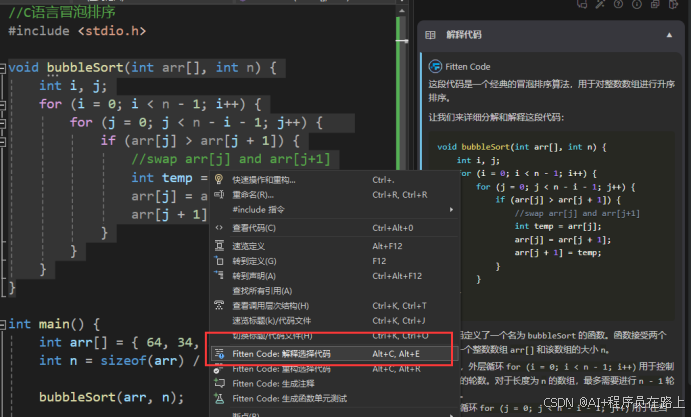Click the #include <stdio.h> line
Screen dimensions: 692x417
point(77,31)
